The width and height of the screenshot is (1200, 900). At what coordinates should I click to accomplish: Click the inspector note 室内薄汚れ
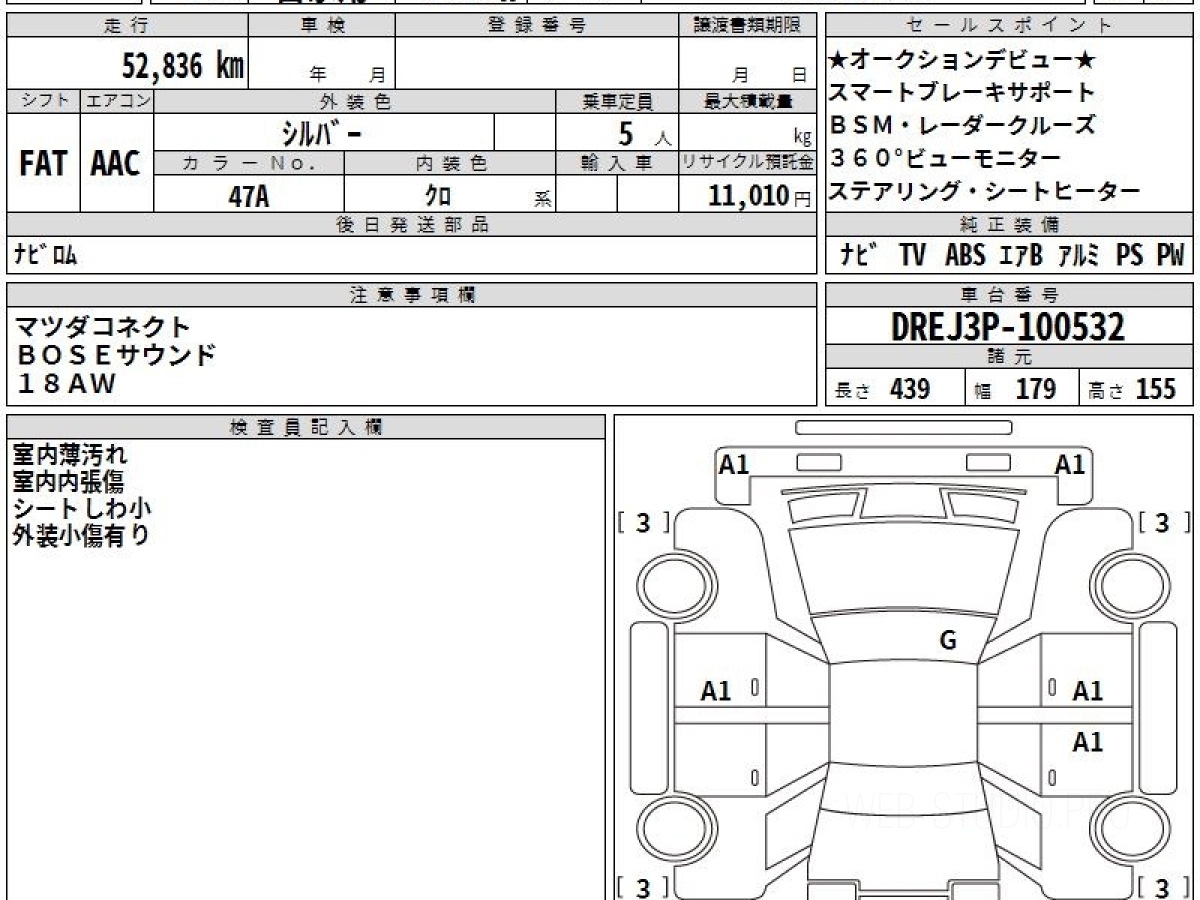coord(70,455)
